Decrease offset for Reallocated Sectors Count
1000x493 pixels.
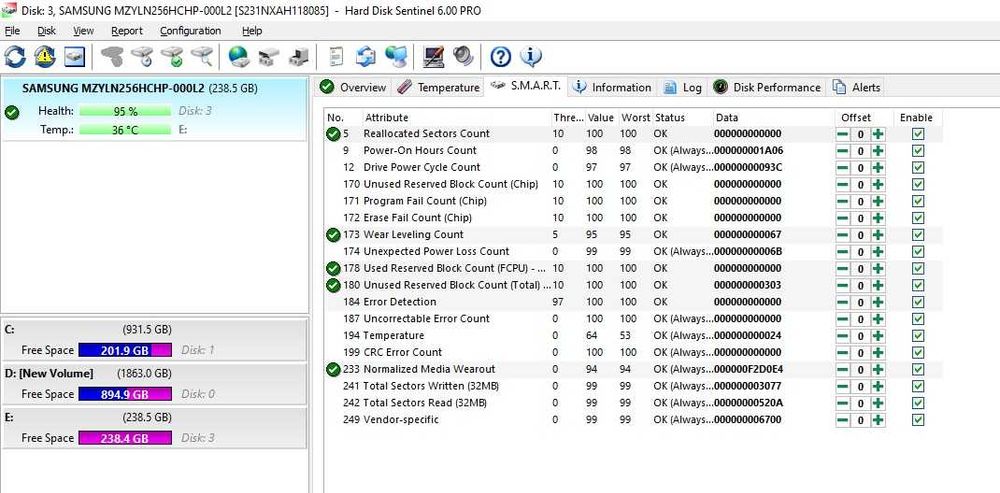842,134
